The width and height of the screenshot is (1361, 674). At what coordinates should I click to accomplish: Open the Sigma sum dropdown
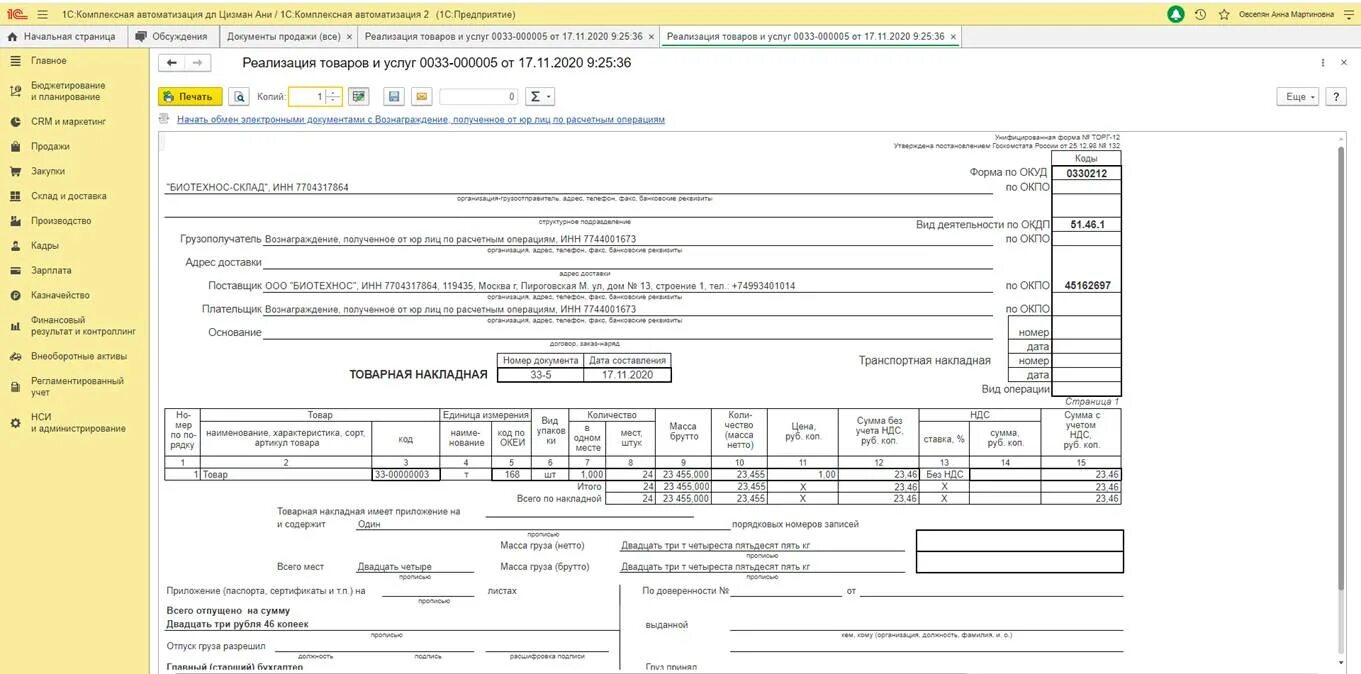pos(540,97)
